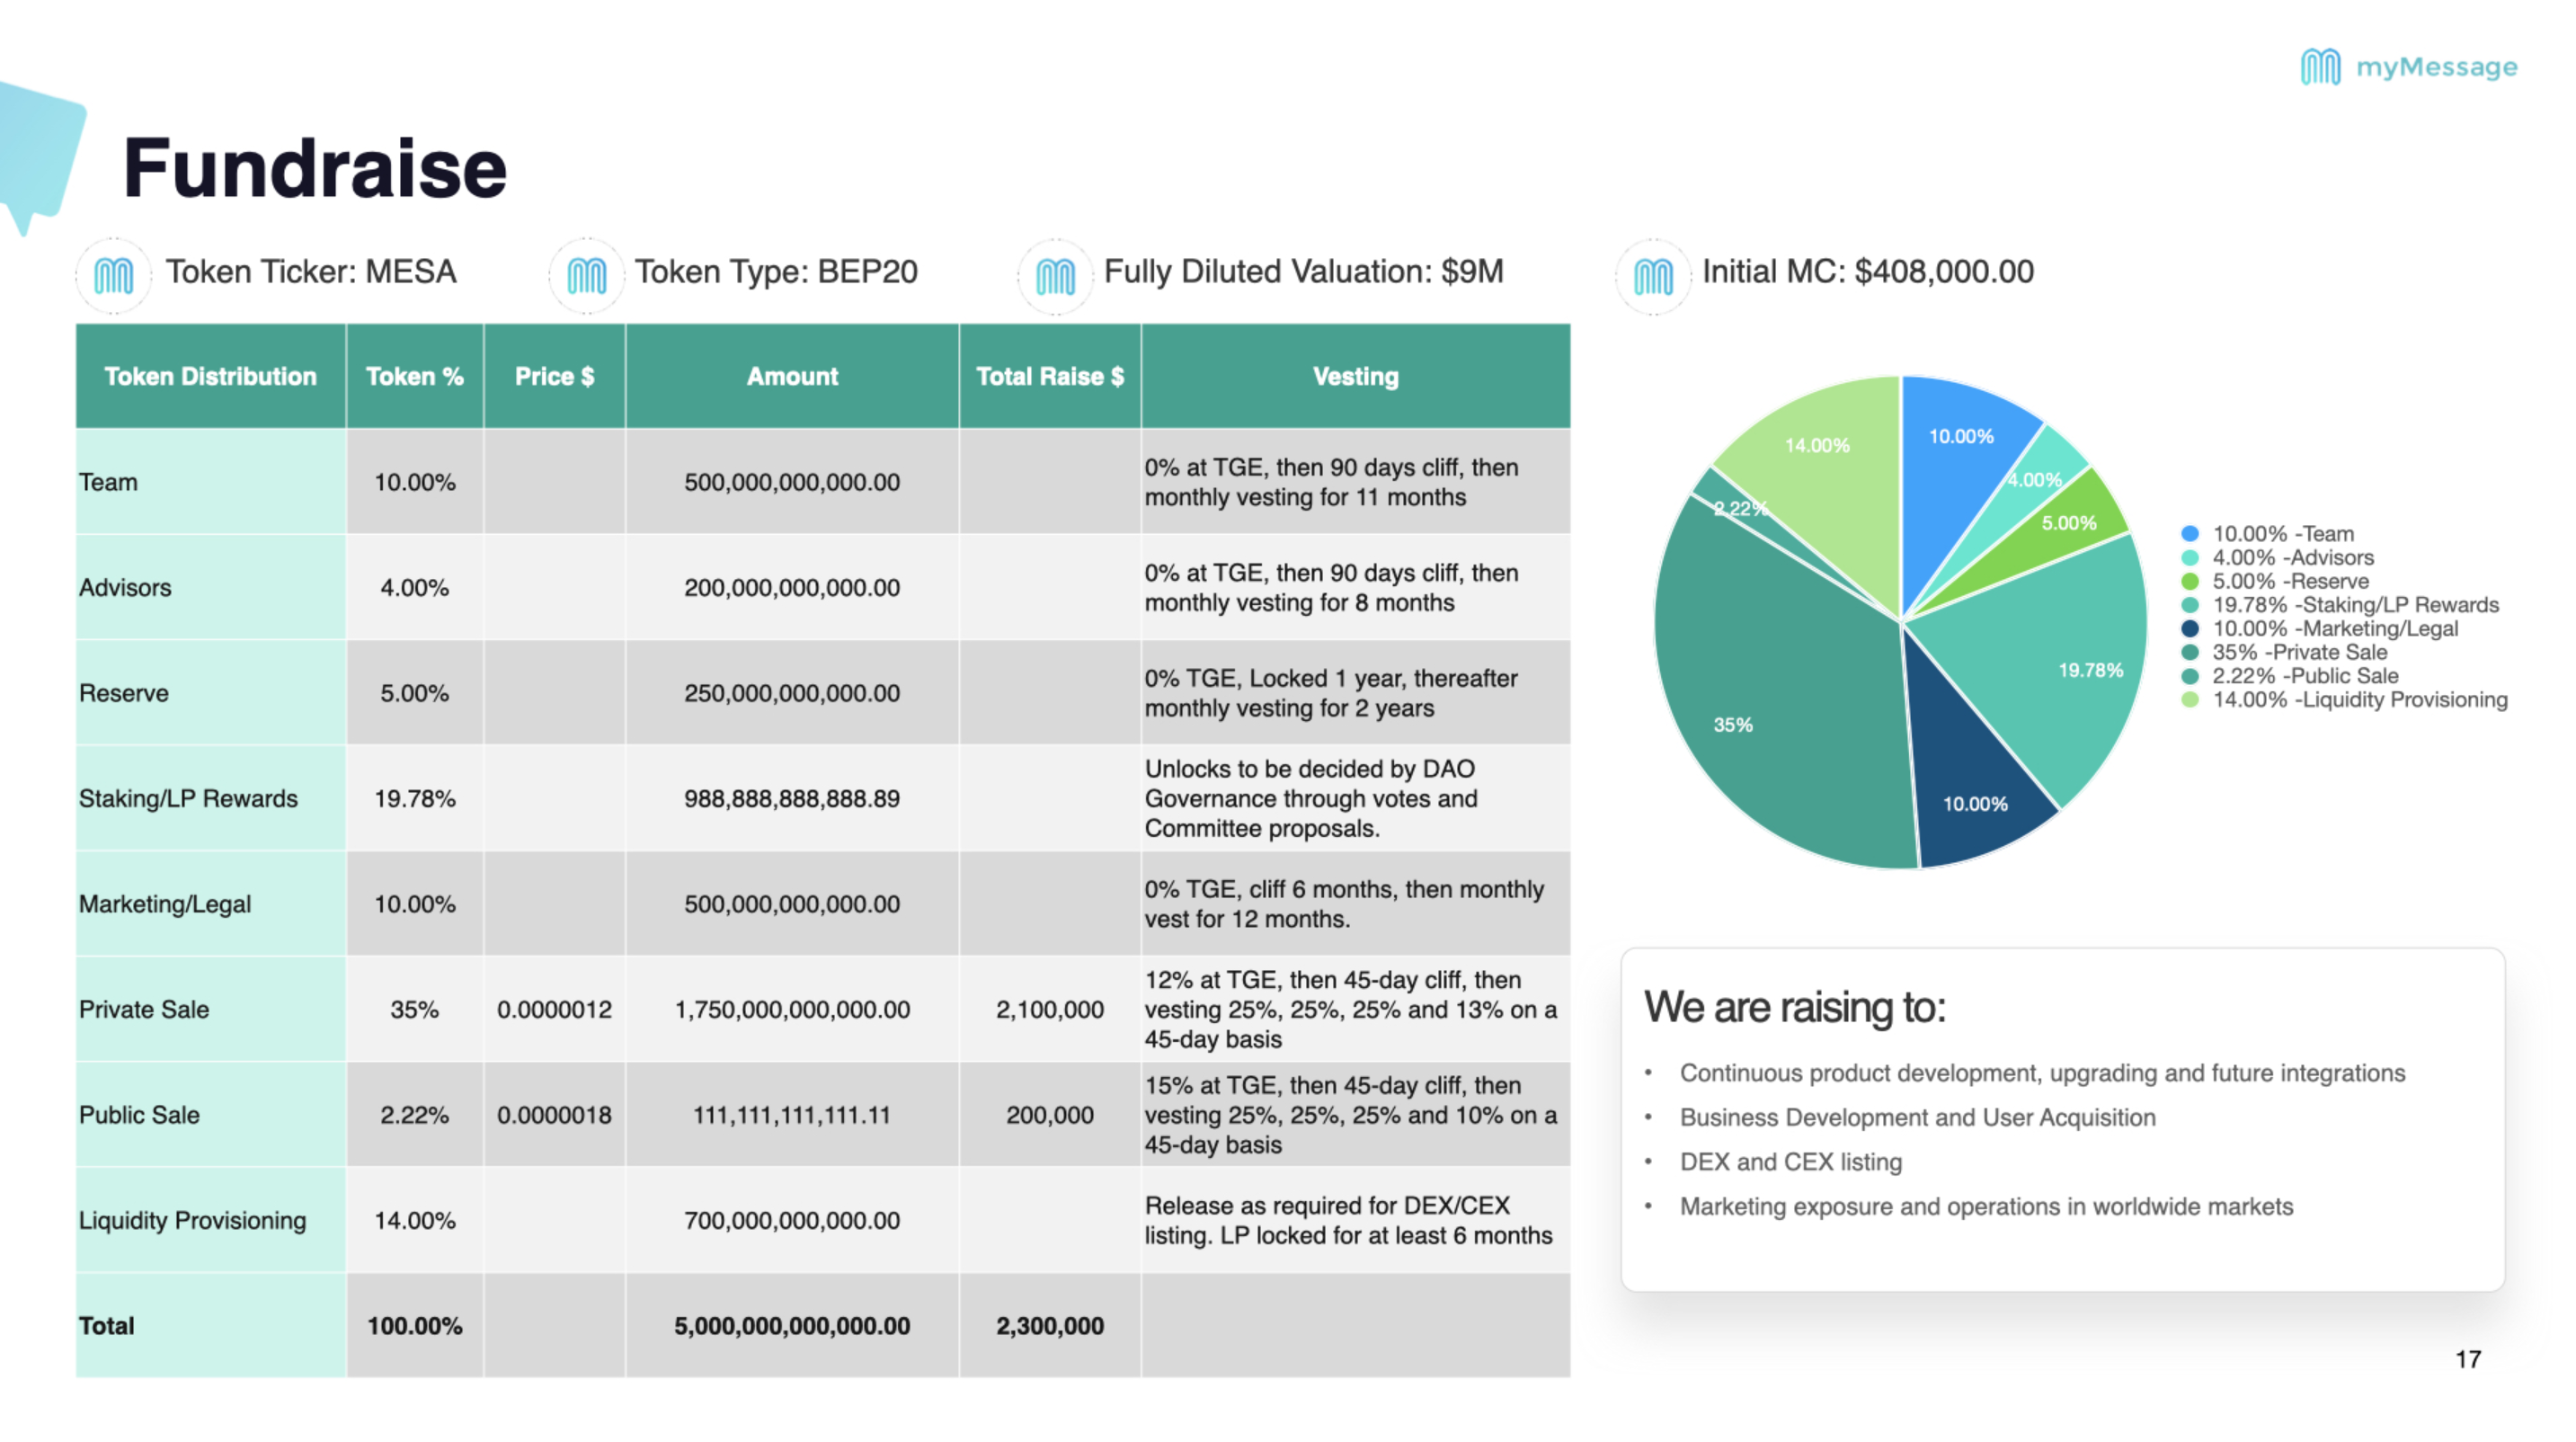Click the light green Liquidity Provisioning legend dot
This screenshot has height=1442, width=2576.
click(x=2190, y=699)
